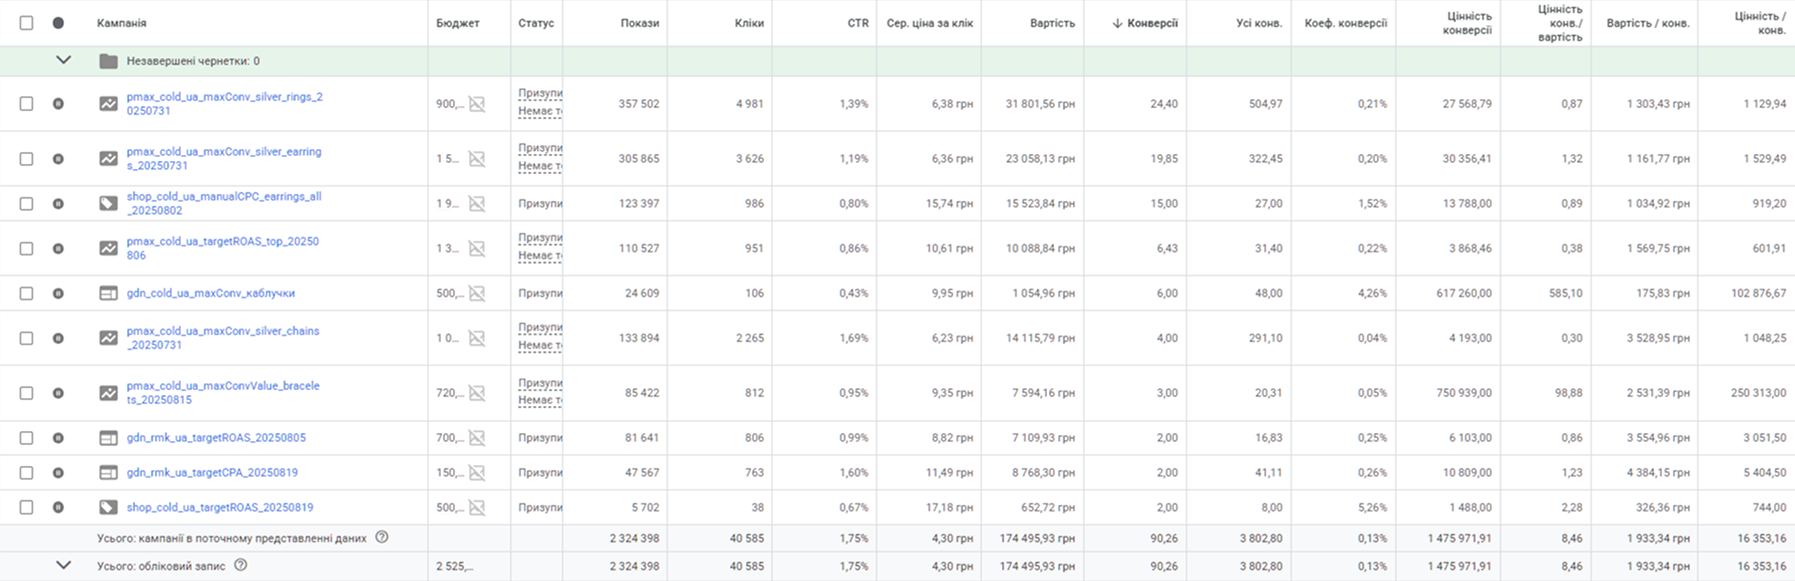1795x581 pixels.
Task: Click the Display icon for gdn_cold_ua_maxConv_каблучки campaign
Action: [108, 294]
